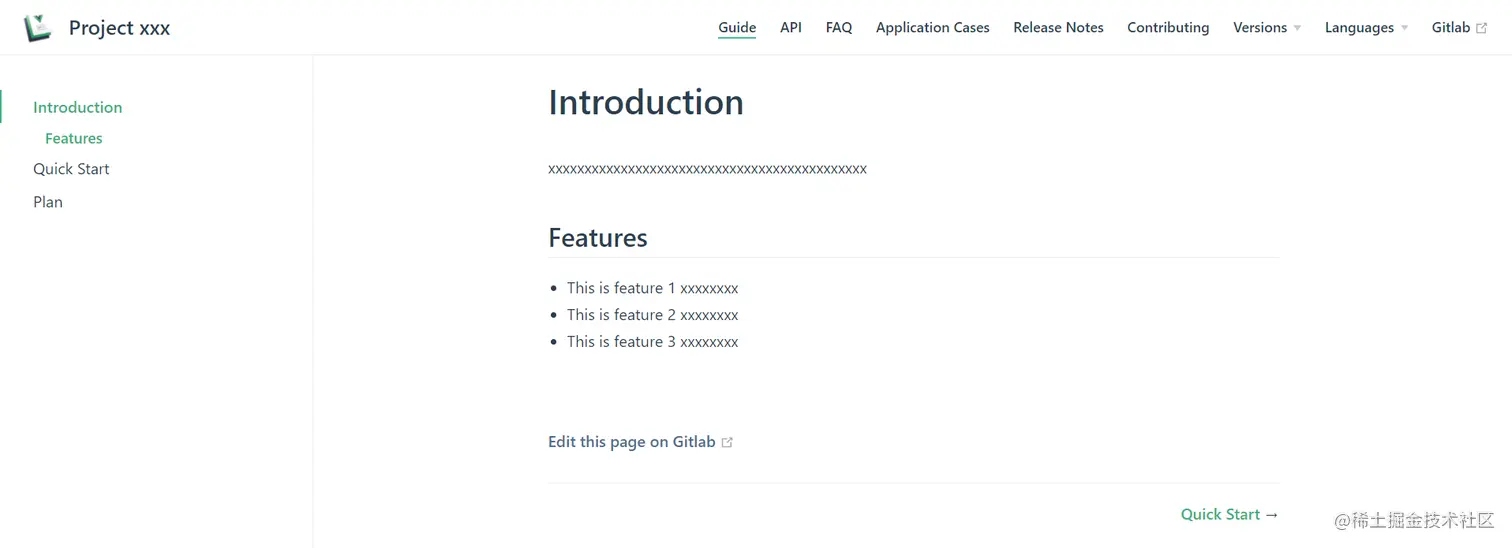Expand the Versions dropdown
Screen dimensions: 1512x548
1266,28
